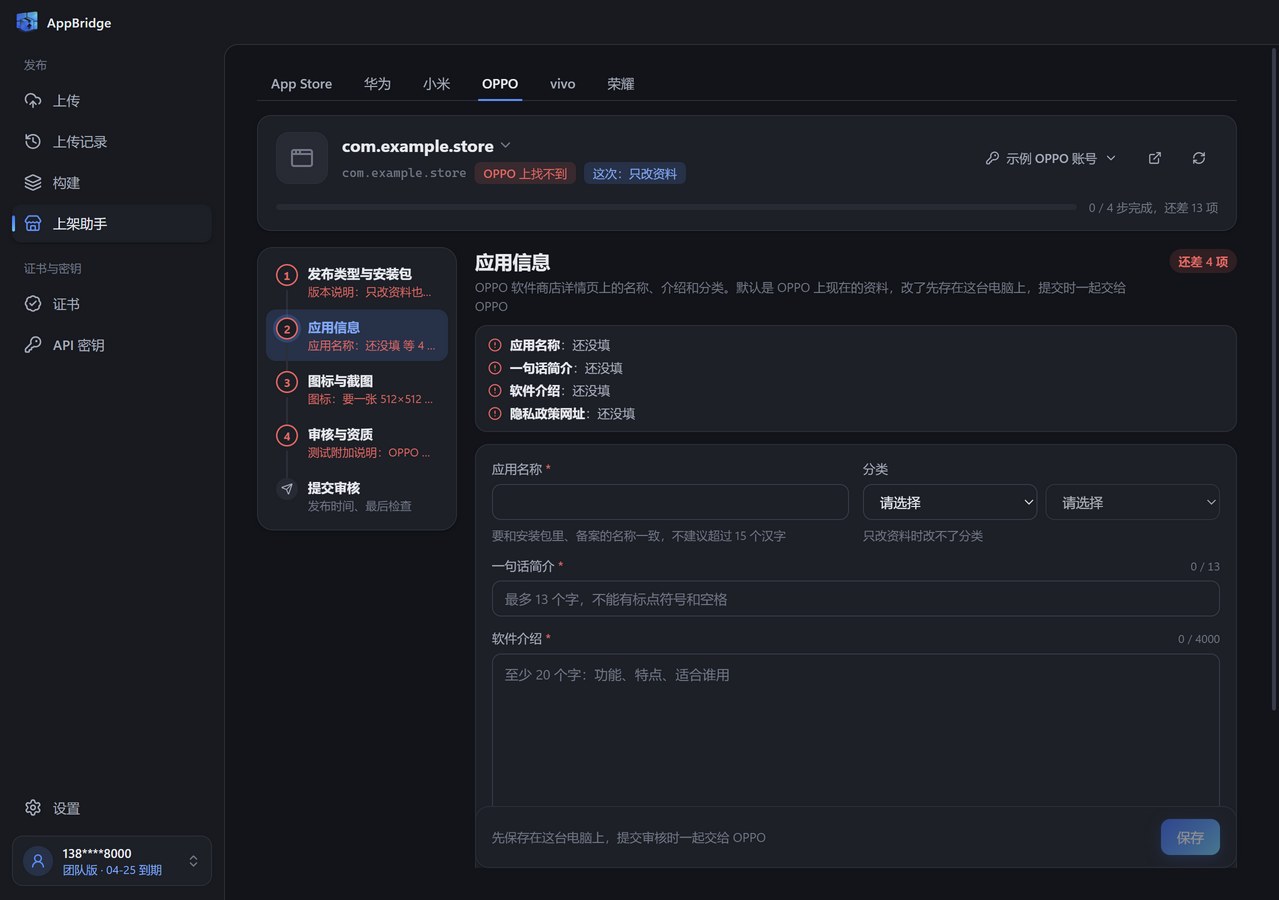
Task: Click the 保存 button
Action: [x=1190, y=837]
